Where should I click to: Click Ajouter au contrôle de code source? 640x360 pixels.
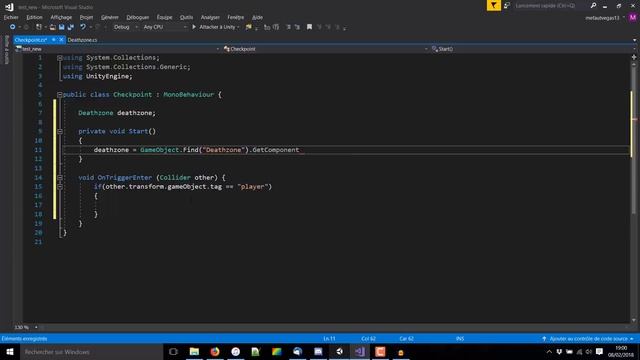588,339
